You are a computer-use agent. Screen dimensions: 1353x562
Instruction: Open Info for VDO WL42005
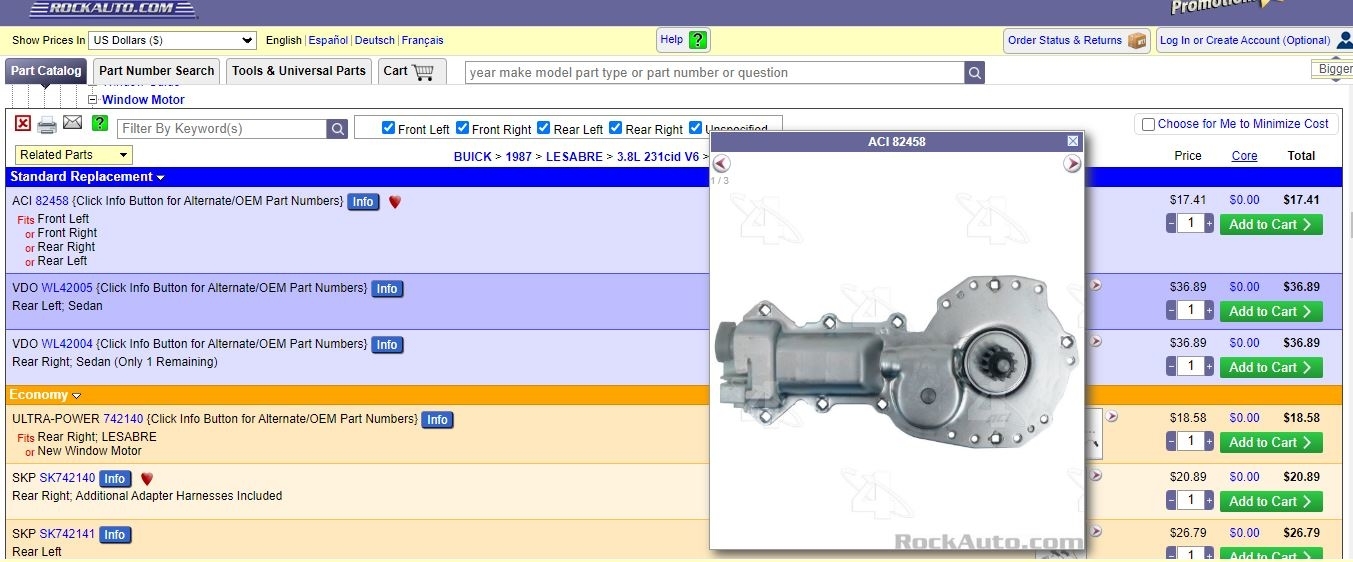(387, 289)
